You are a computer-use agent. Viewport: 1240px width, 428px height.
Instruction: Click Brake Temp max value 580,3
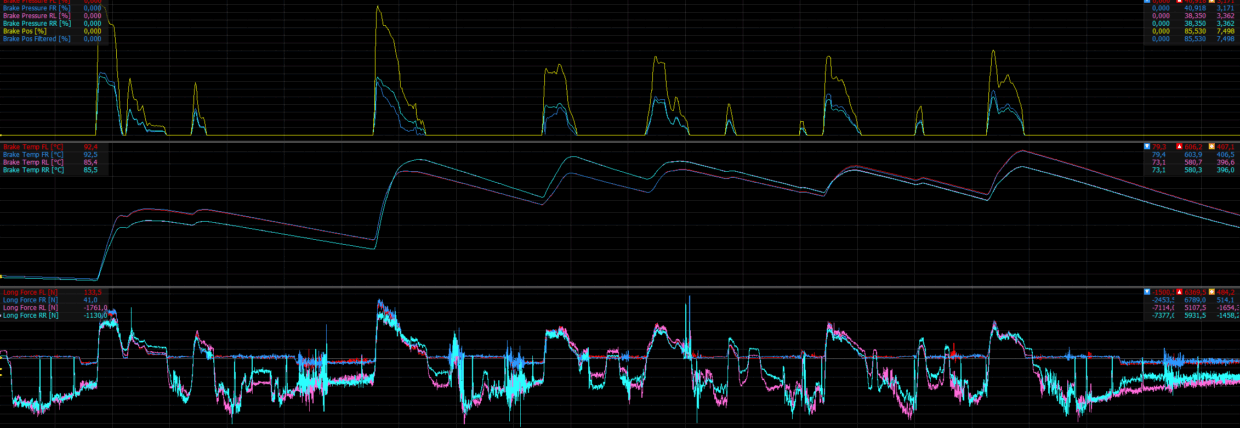point(1193,171)
